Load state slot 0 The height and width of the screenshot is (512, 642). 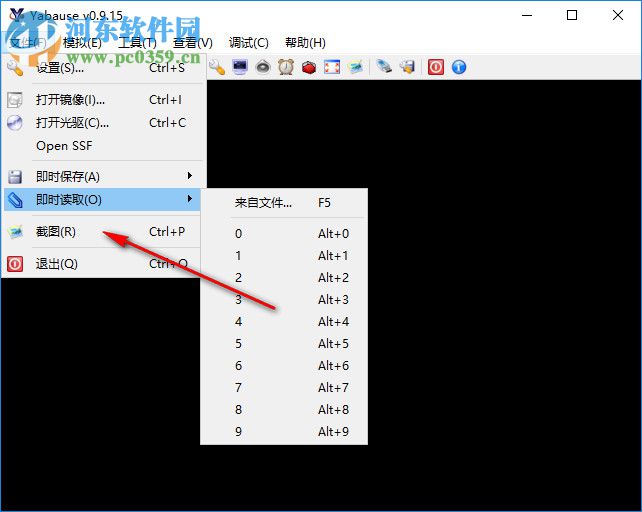pyautogui.click(x=284, y=233)
